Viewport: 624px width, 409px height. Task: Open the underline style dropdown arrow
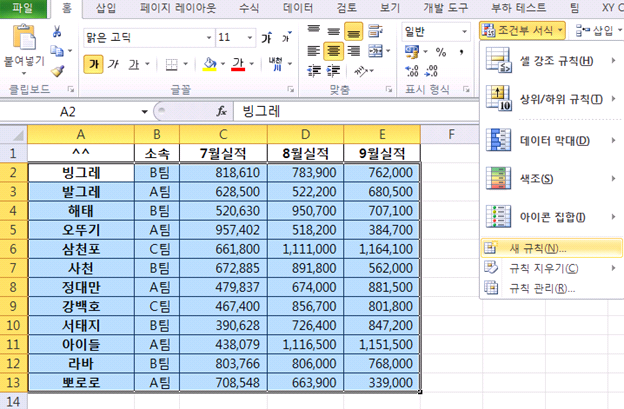click(147, 64)
